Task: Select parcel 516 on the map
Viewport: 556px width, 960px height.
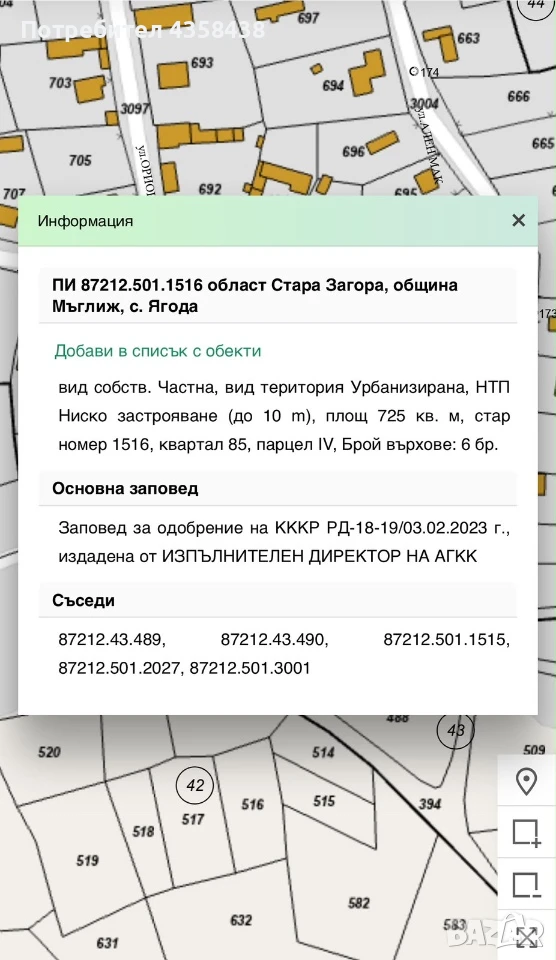Action: click(x=252, y=804)
